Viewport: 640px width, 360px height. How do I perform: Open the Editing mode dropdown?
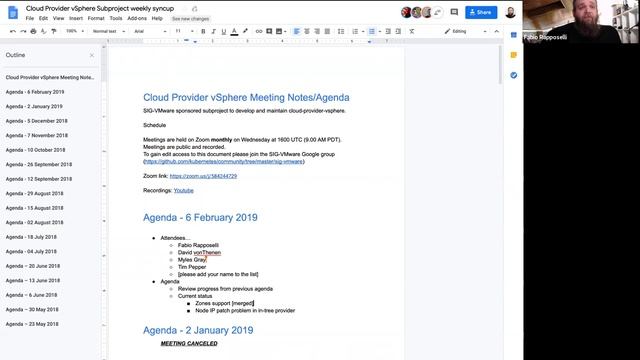[x=466, y=31]
